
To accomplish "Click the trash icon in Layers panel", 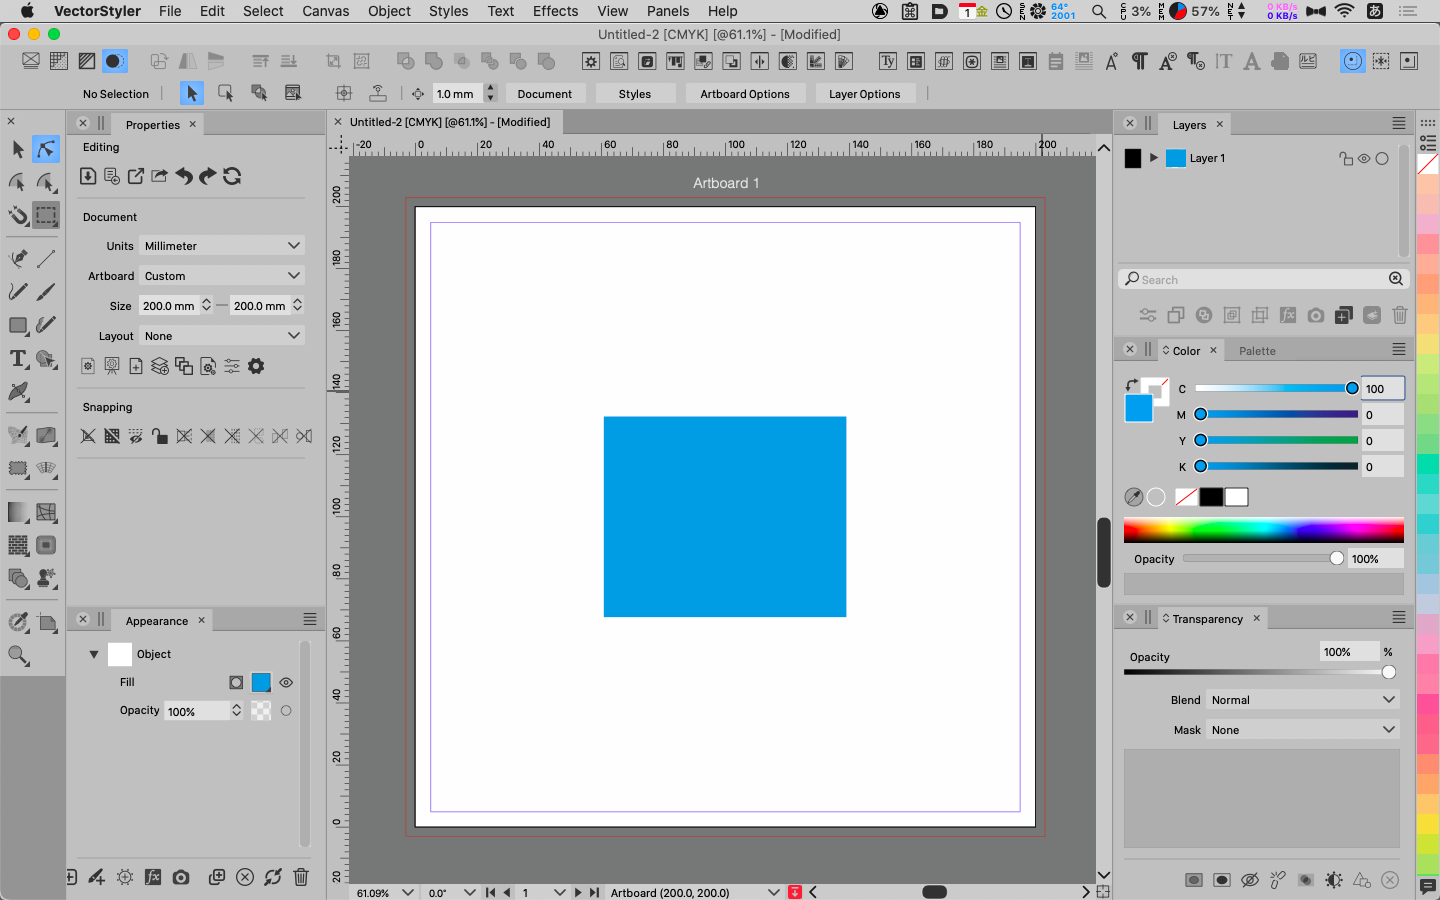I will click(1399, 316).
